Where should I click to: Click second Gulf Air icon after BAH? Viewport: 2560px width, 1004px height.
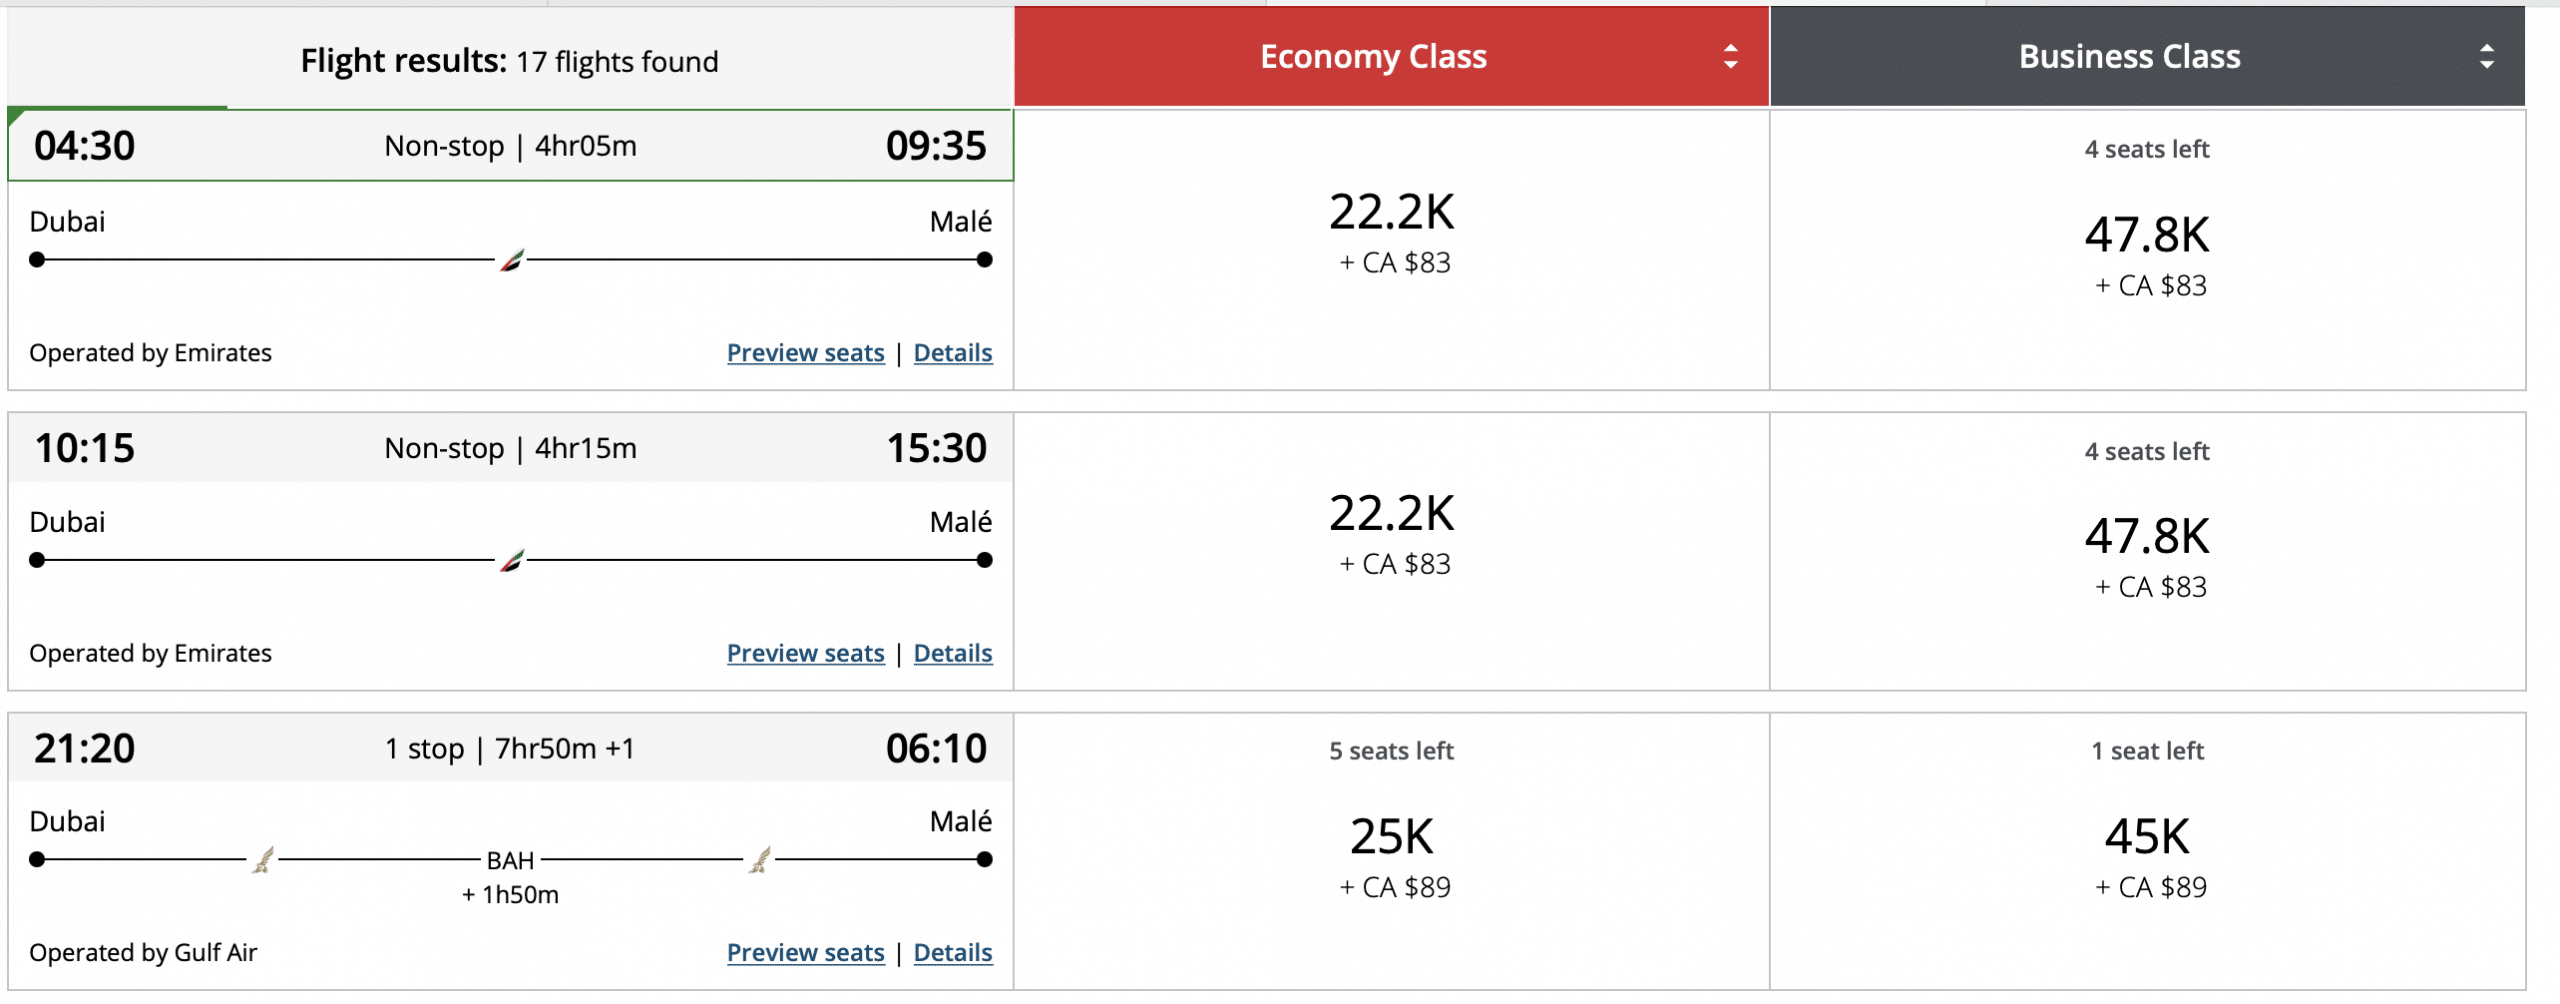760,859
